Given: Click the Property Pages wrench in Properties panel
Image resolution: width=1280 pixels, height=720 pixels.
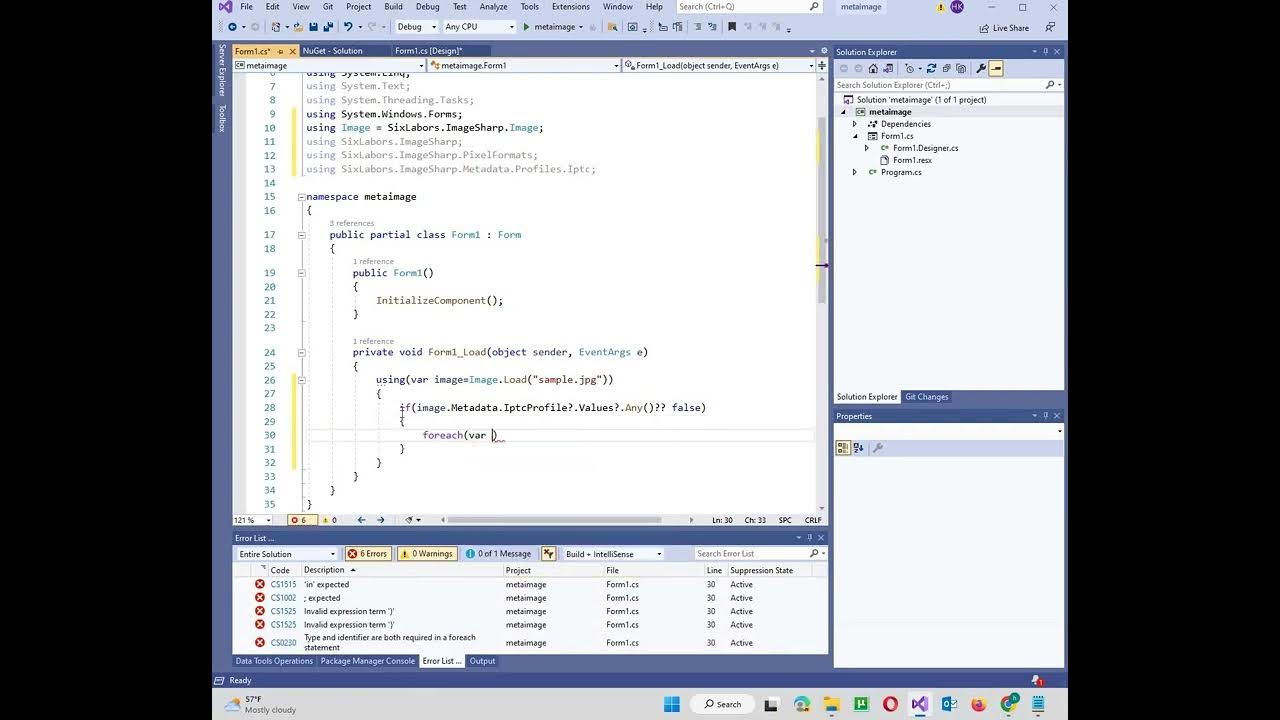Looking at the screenshot, I should click(877, 448).
